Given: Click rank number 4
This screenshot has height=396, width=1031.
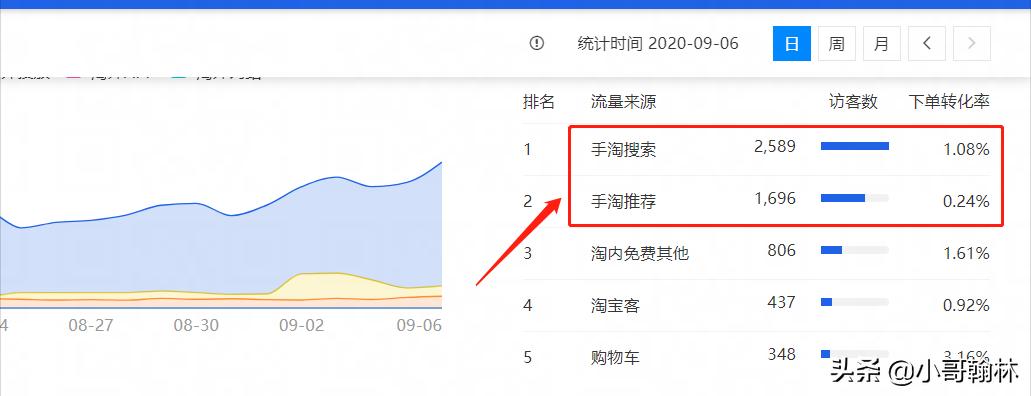Looking at the screenshot, I should coord(527,305).
